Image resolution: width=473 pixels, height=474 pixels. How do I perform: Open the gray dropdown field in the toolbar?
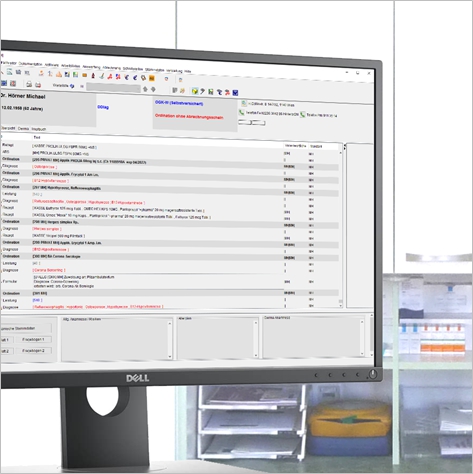pos(113,88)
